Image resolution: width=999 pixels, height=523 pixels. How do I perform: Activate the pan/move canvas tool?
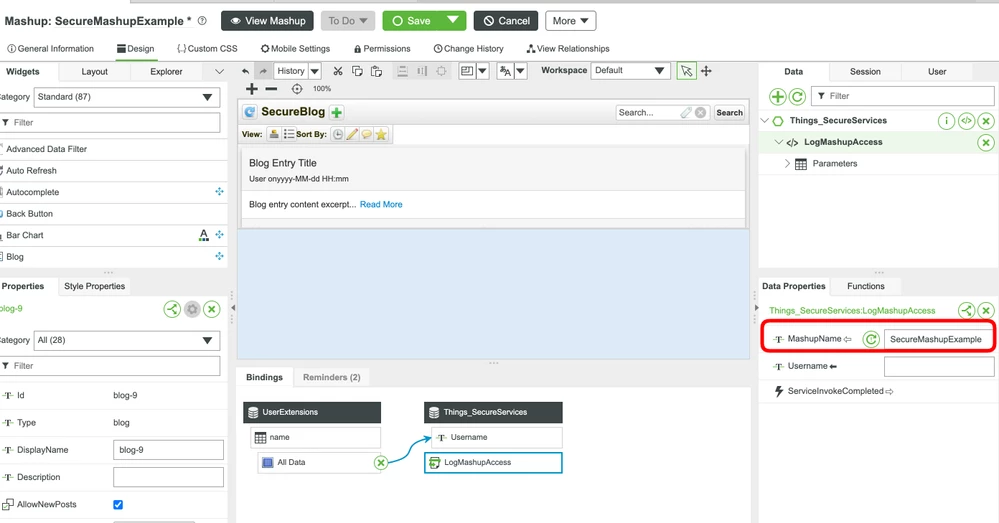(706, 71)
